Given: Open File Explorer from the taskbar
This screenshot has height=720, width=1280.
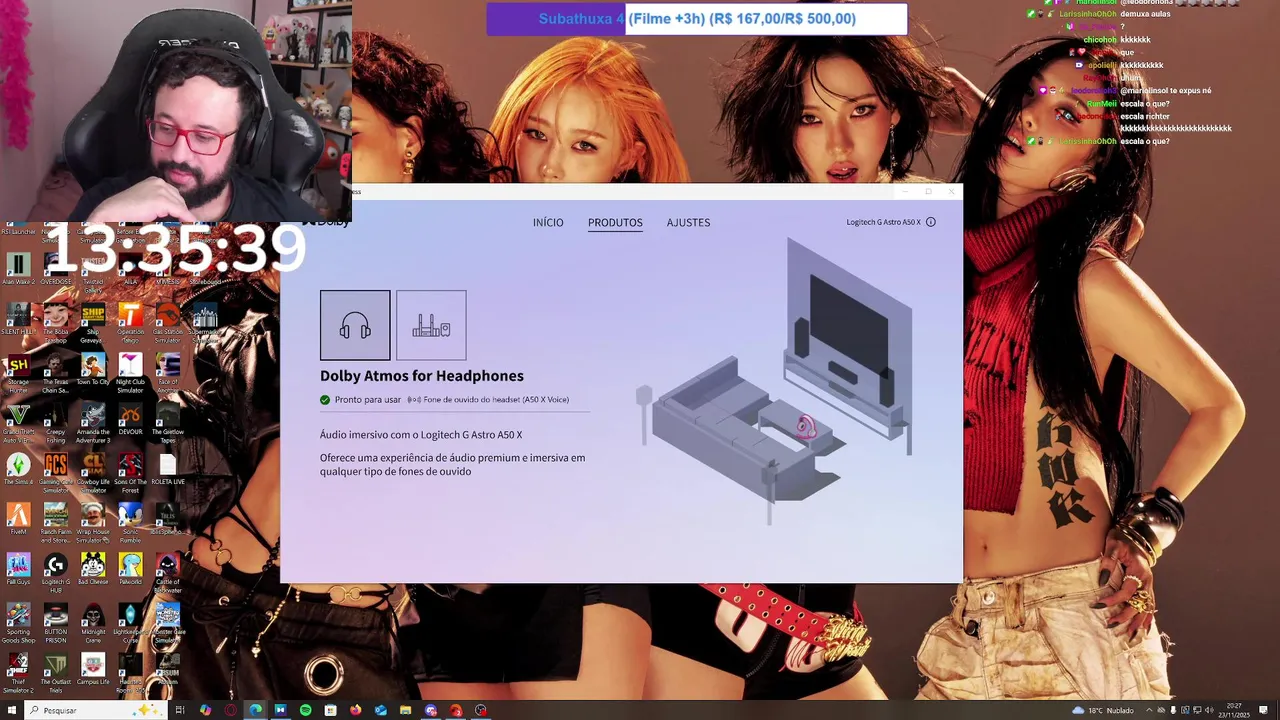Looking at the screenshot, I should coord(405,710).
